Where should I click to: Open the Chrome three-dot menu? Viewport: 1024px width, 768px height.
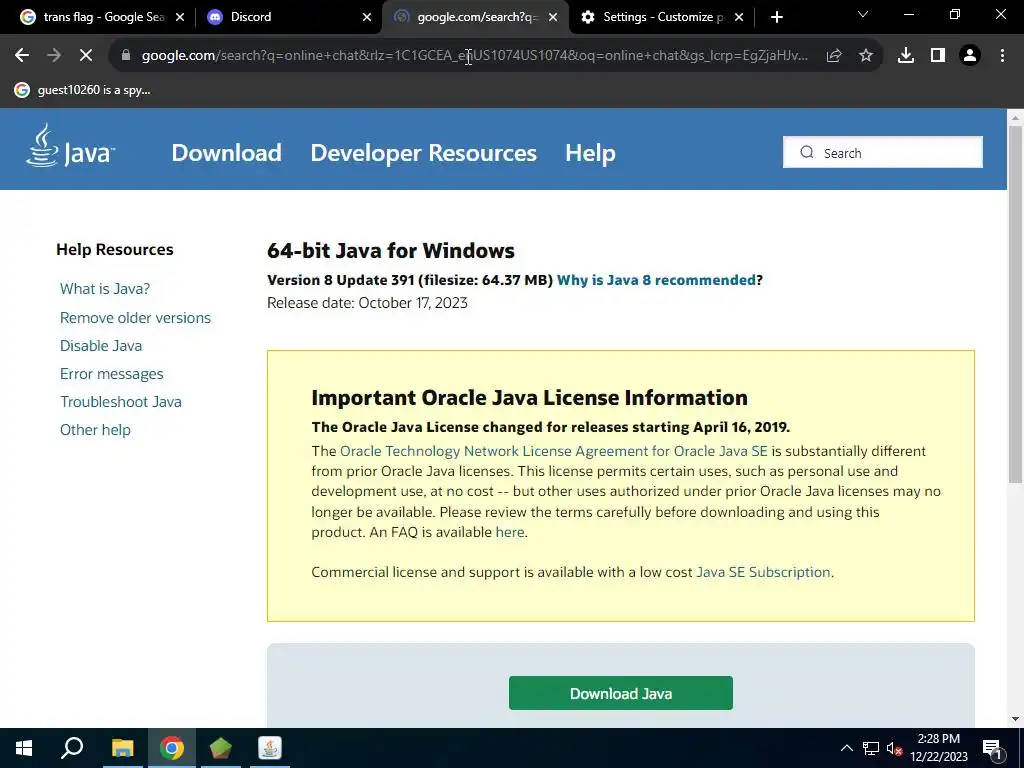pos(1002,56)
